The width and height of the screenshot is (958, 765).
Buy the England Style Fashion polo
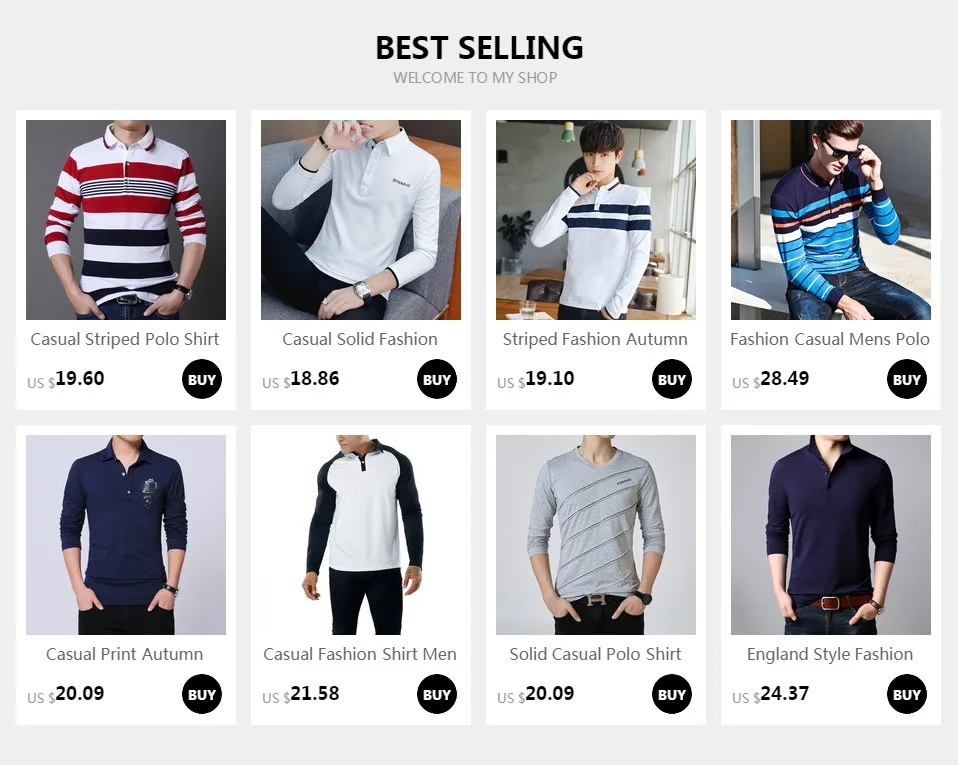coord(907,694)
